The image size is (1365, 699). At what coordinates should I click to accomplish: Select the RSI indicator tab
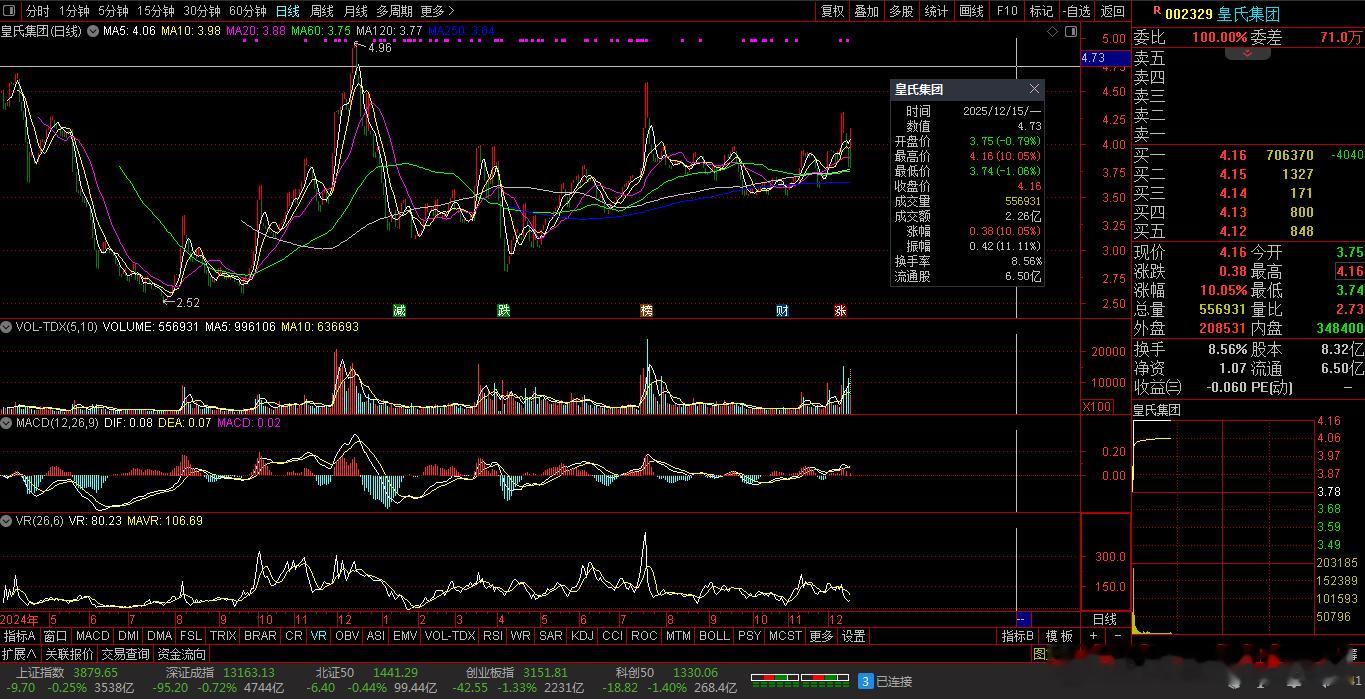pyautogui.click(x=493, y=636)
